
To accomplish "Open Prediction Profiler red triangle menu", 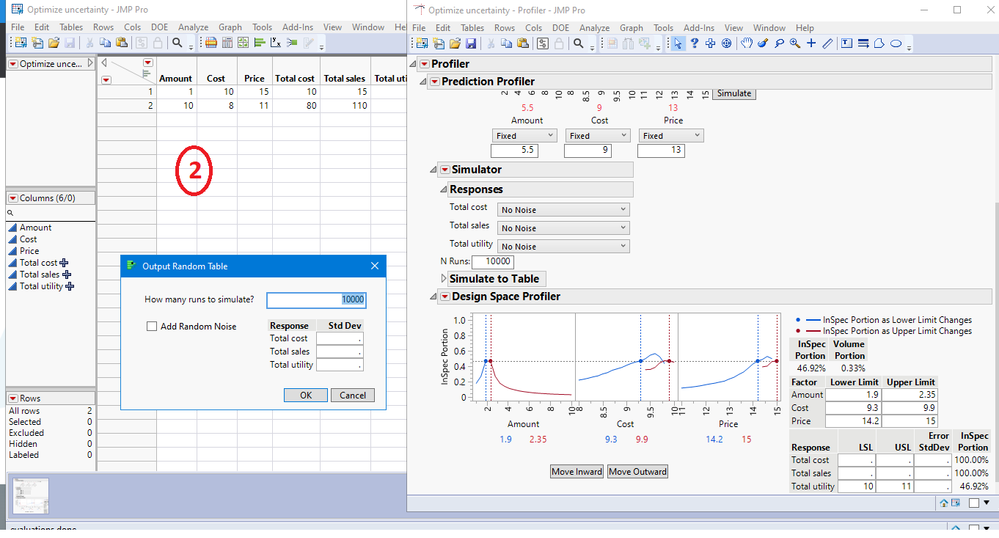I will [x=435, y=82].
